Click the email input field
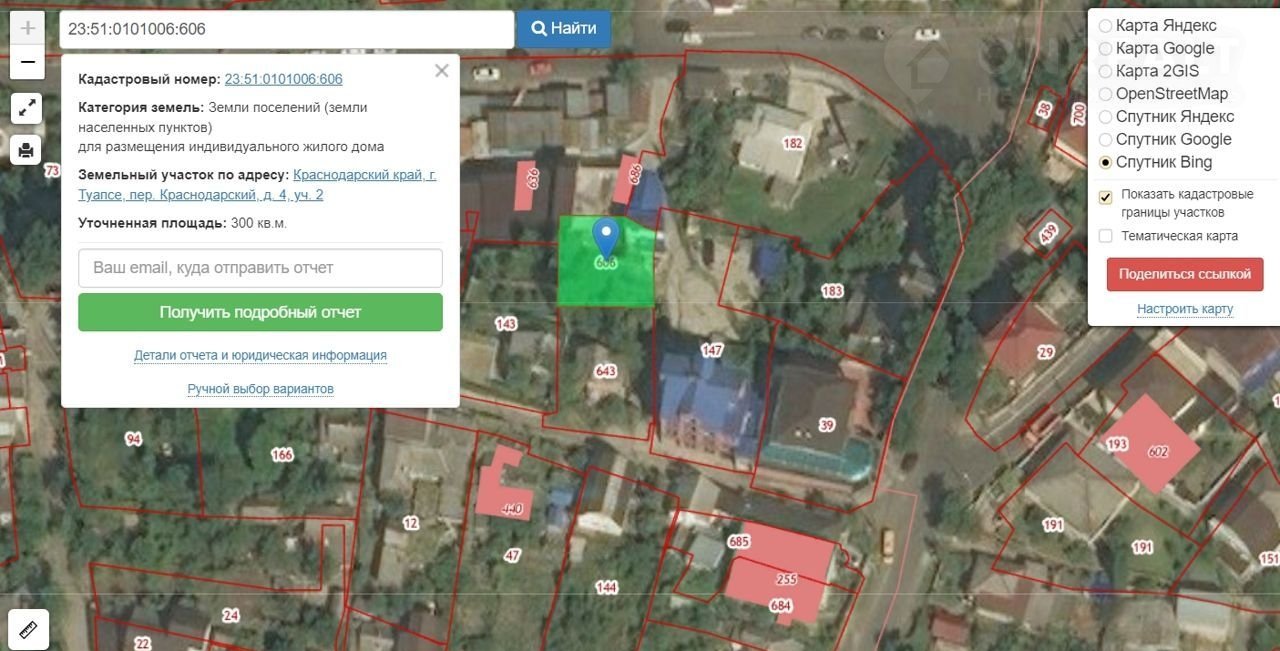This screenshot has height=651, width=1280. coord(260,268)
